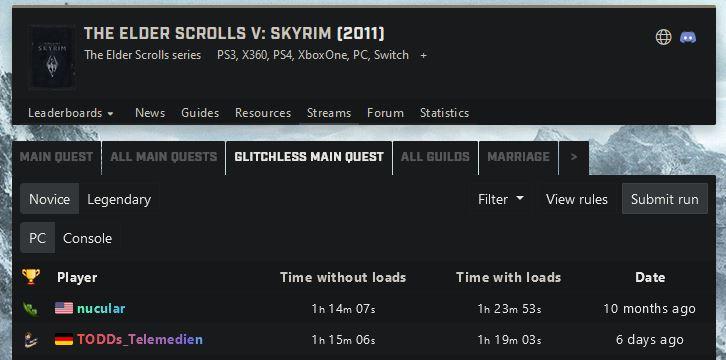Open the Streams menu item
This screenshot has width=726, height=360.
coord(329,113)
